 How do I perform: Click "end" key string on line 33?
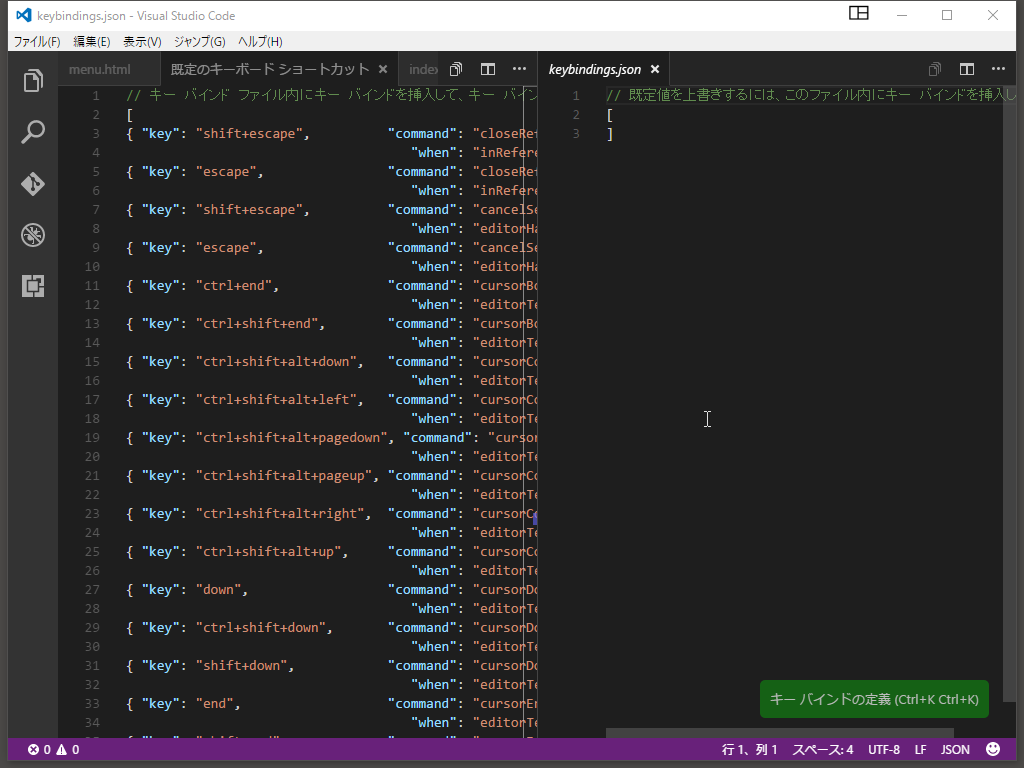tap(214, 703)
